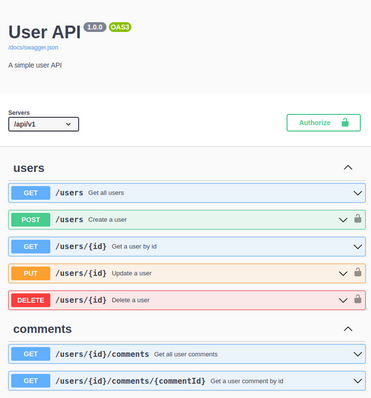Open the /docs/swagger.json link
The width and height of the screenshot is (371, 398).
[33, 47]
